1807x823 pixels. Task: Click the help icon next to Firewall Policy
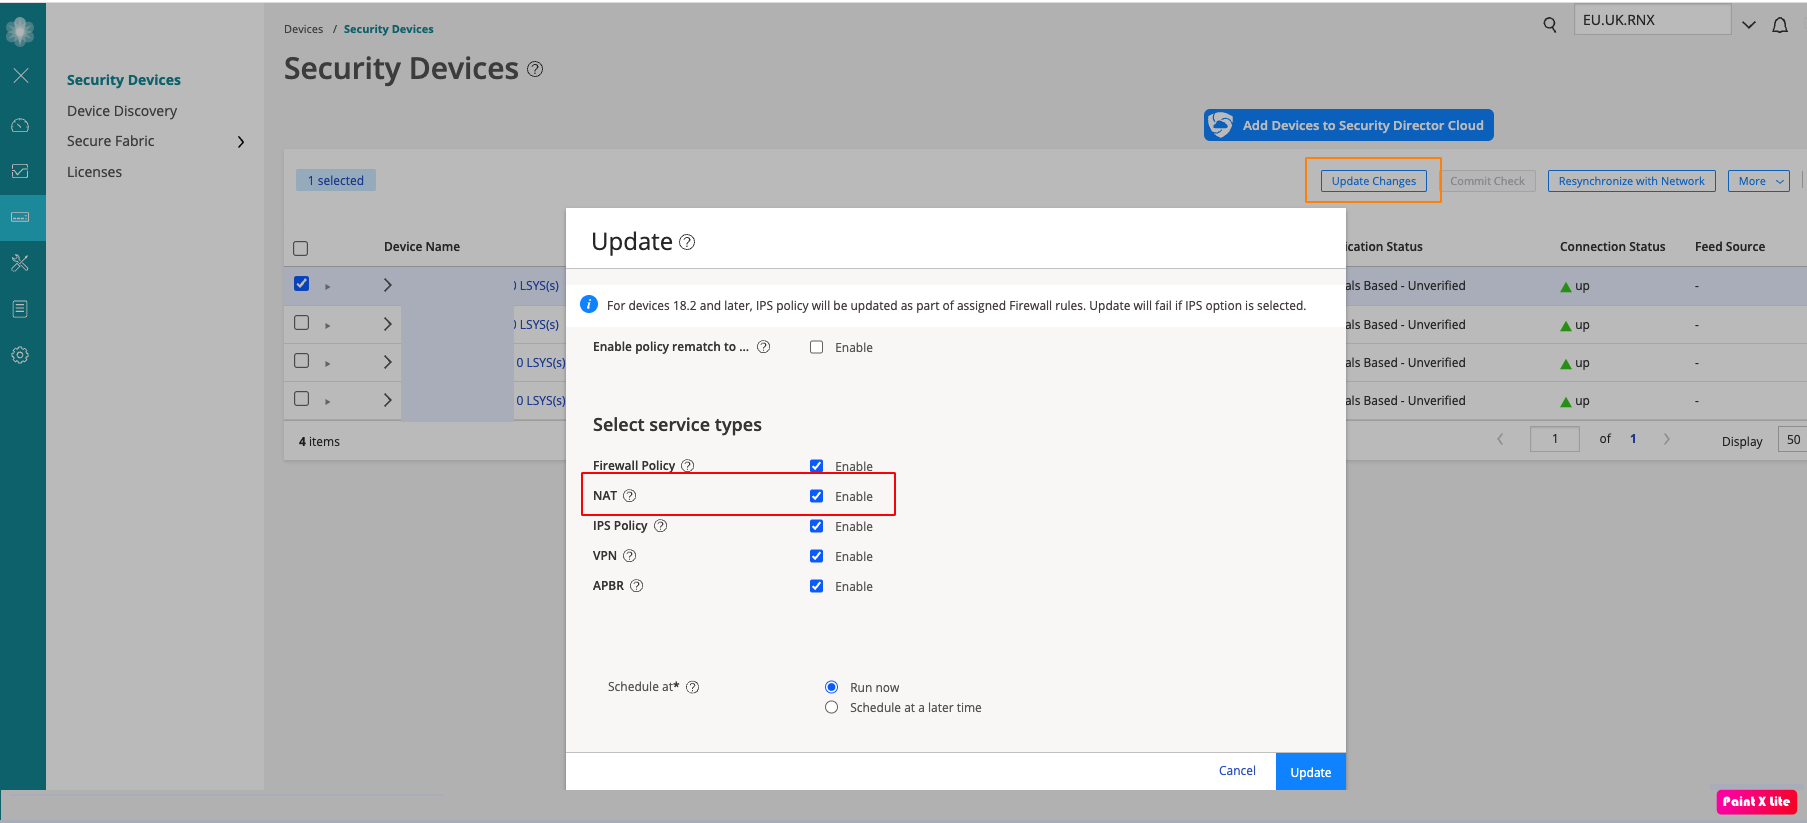pos(688,466)
